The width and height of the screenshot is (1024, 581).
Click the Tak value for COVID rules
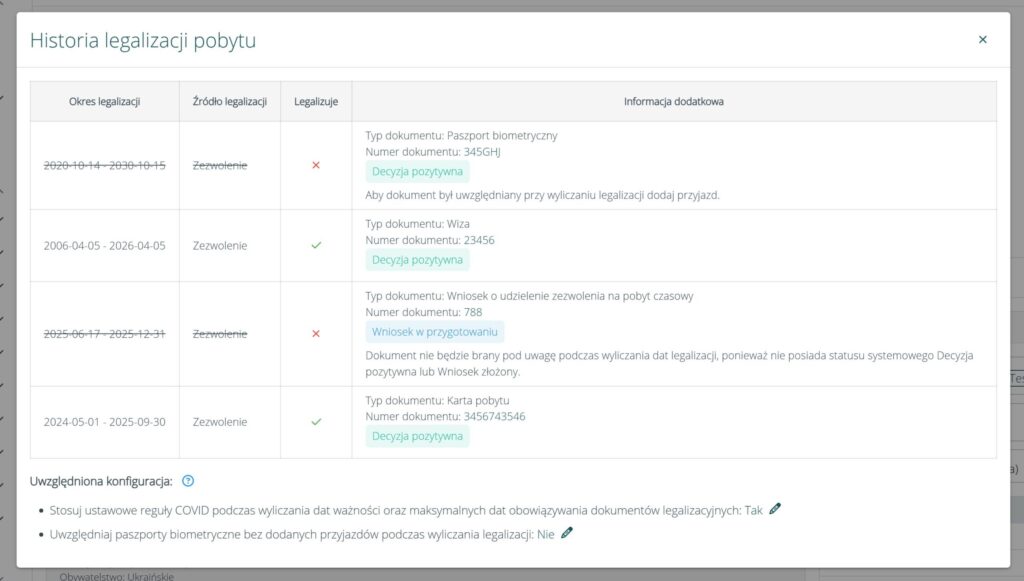coord(754,510)
